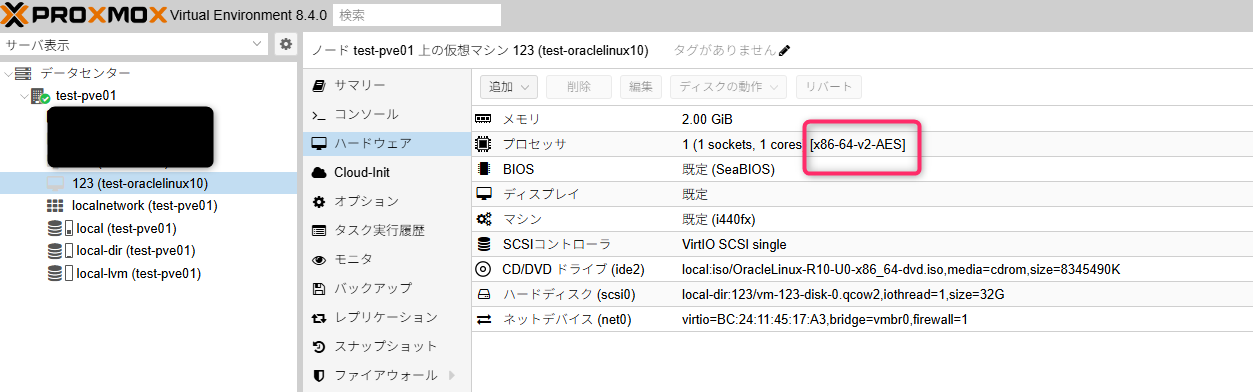
Task: Select the Display (ディスプレイ) row
Action: click(x=862, y=194)
